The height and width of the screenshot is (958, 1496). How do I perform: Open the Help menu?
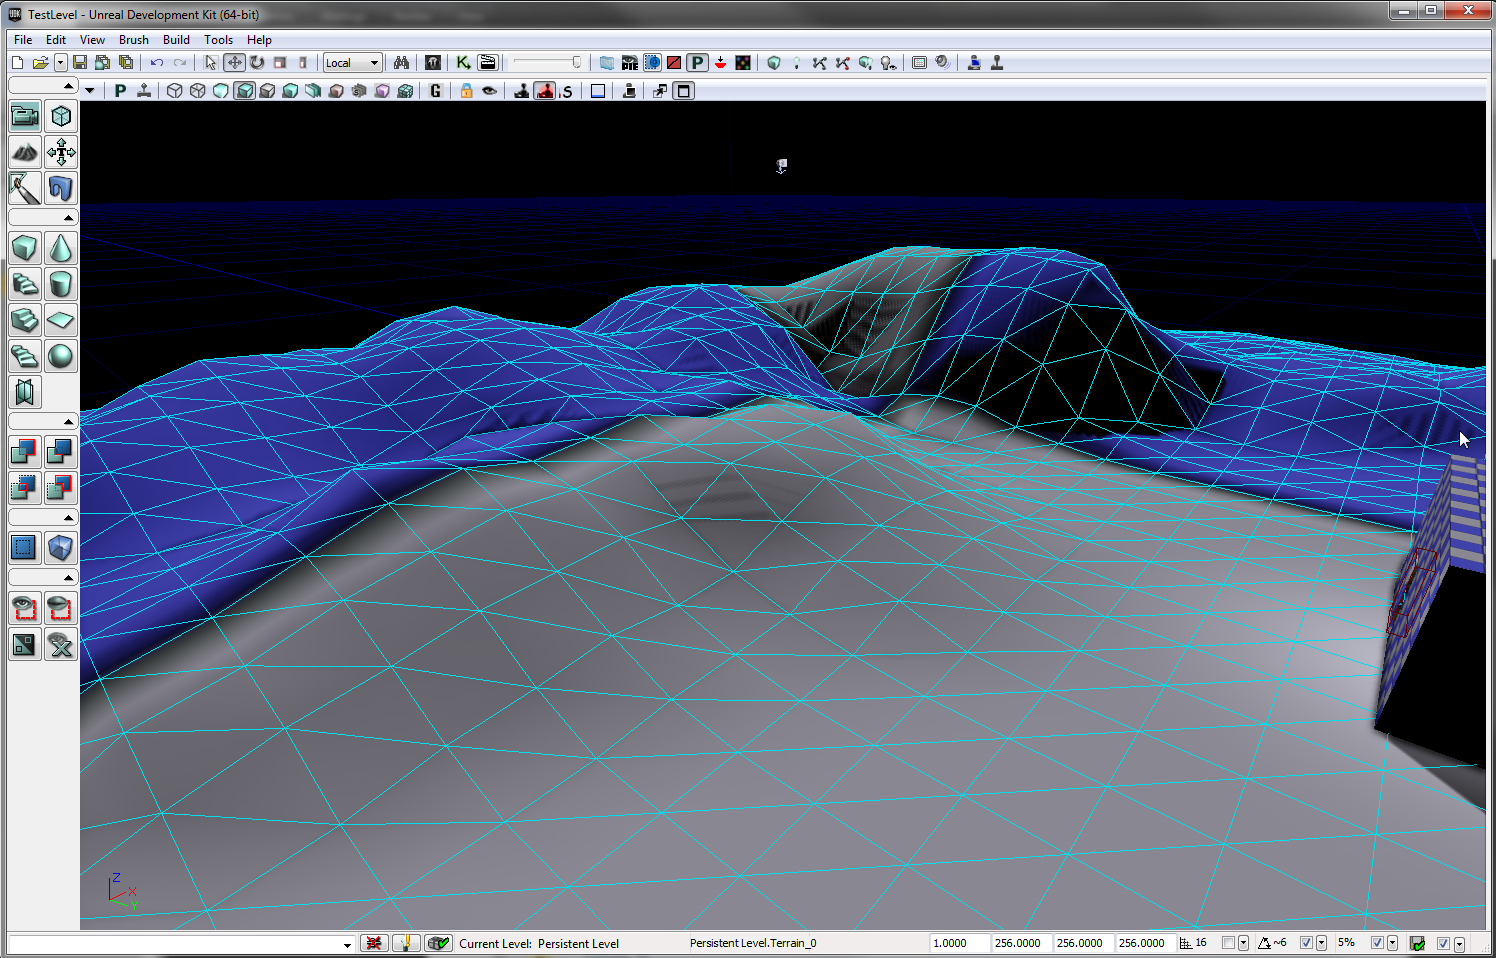click(259, 40)
